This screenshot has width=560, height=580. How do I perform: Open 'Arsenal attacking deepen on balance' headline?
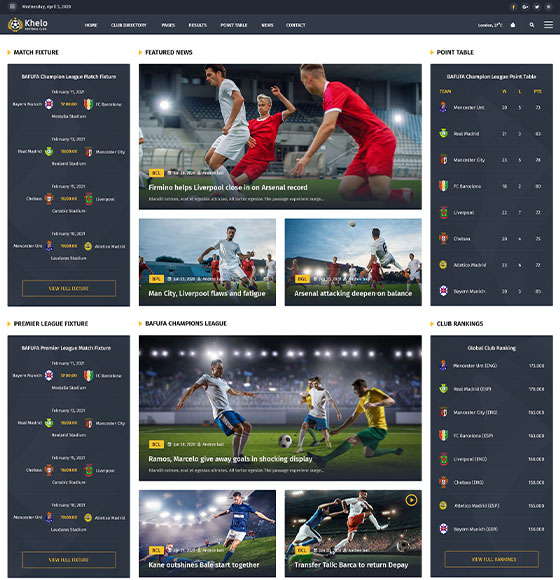pyautogui.click(x=353, y=293)
